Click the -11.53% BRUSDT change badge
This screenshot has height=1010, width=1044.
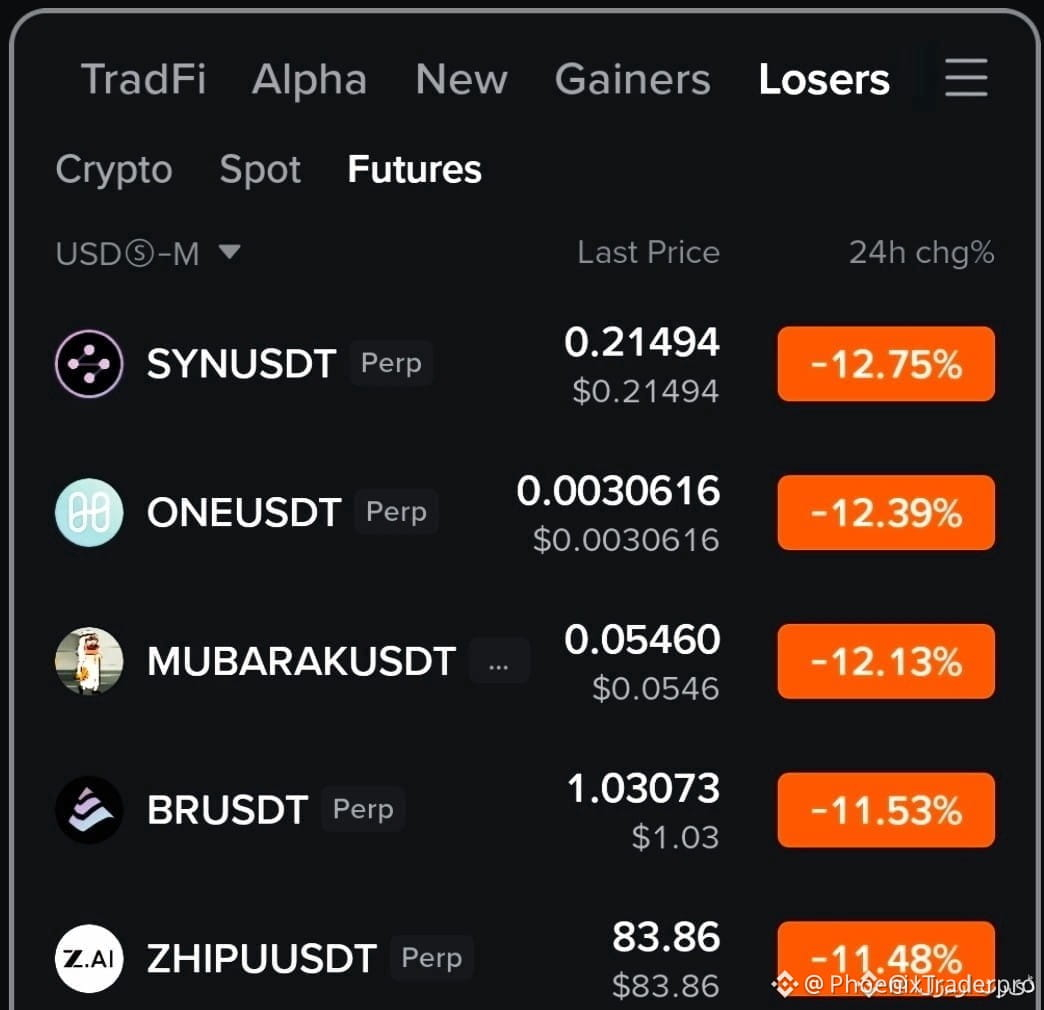tap(886, 810)
